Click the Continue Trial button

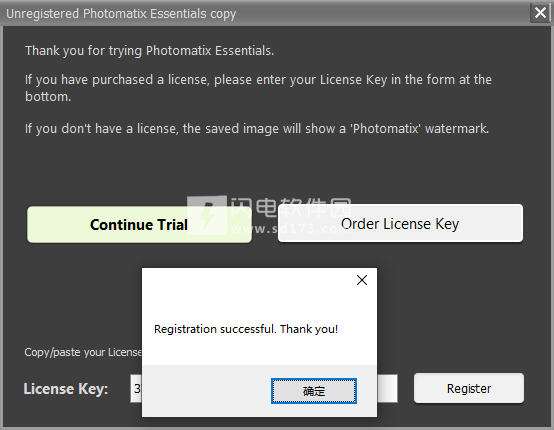(x=139, y=224)
